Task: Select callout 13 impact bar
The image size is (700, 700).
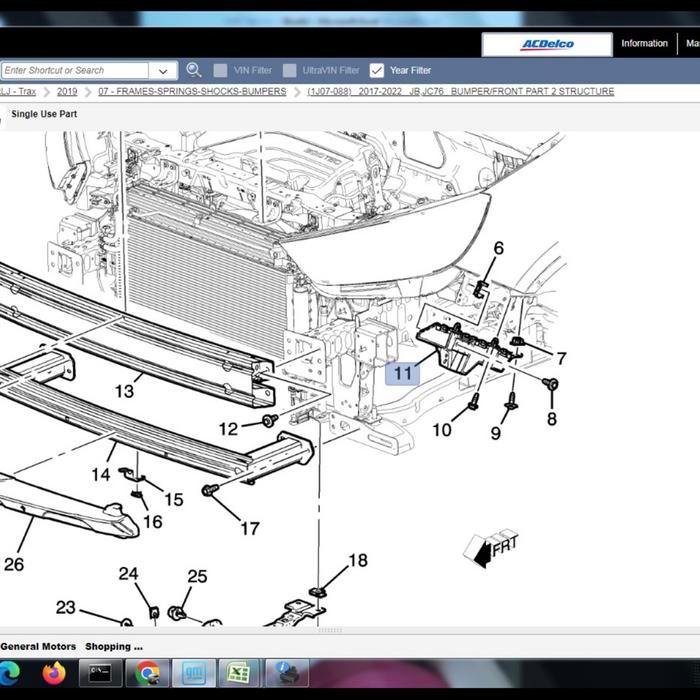Action: point(124,392)
